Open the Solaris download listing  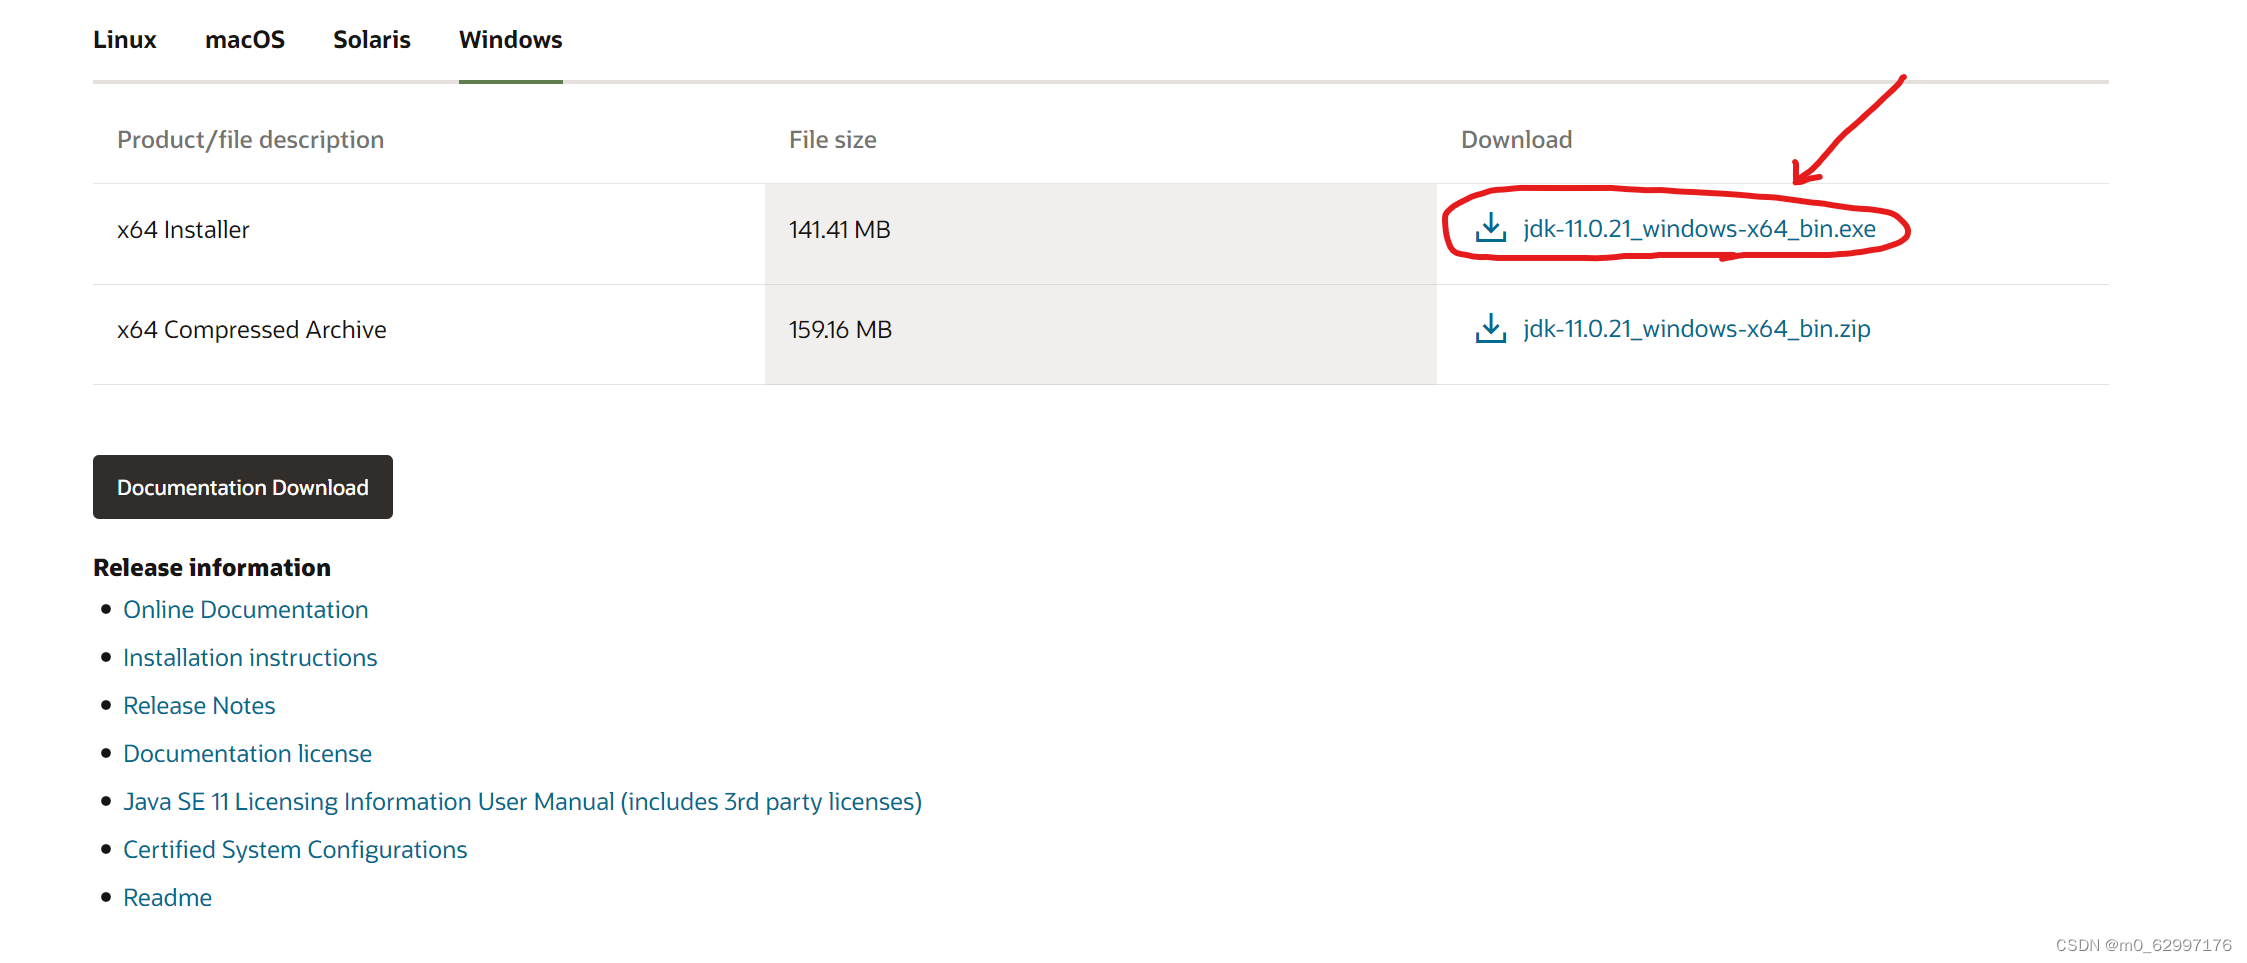click(x=371, y=39)
